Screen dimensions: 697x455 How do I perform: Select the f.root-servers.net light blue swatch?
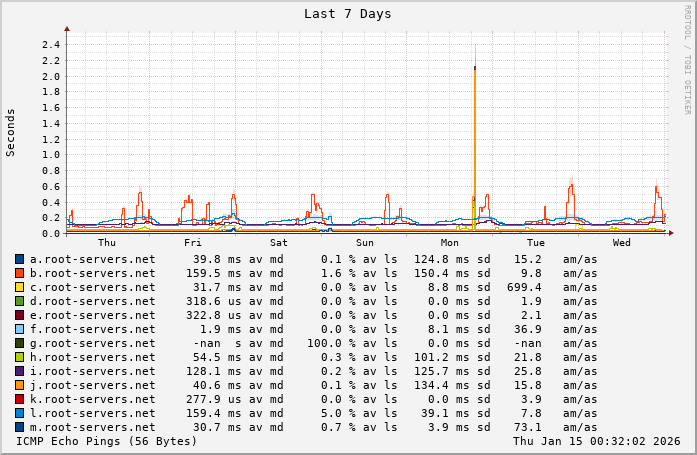tap(19, 329)
